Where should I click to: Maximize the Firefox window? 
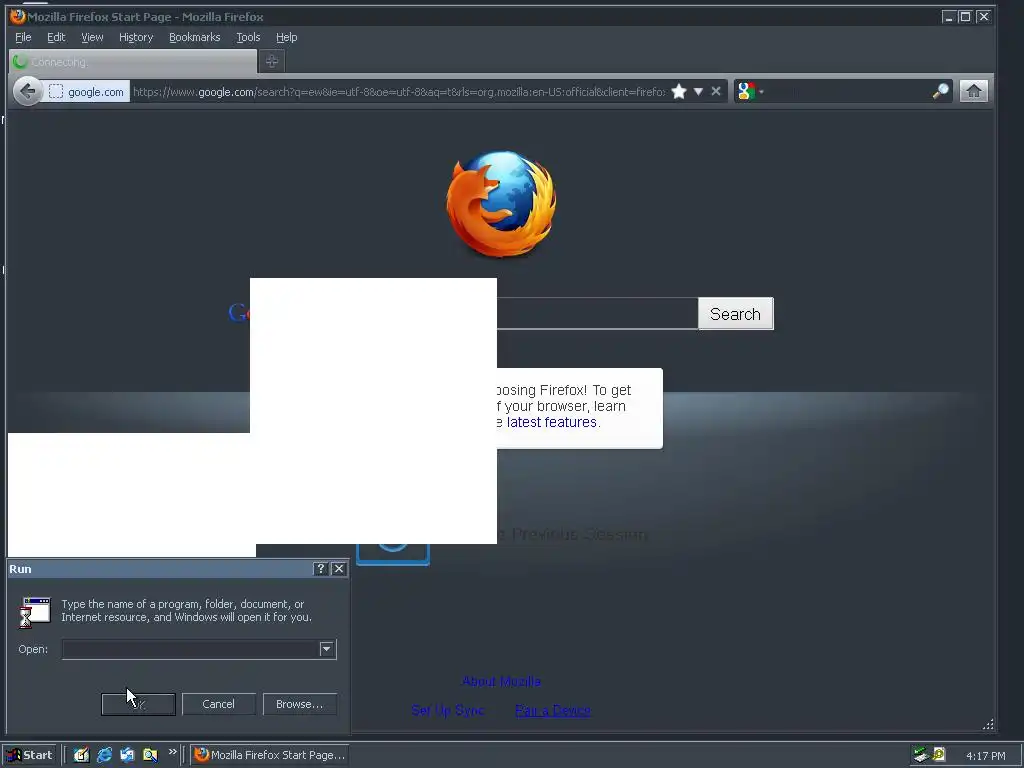(965, 17)
